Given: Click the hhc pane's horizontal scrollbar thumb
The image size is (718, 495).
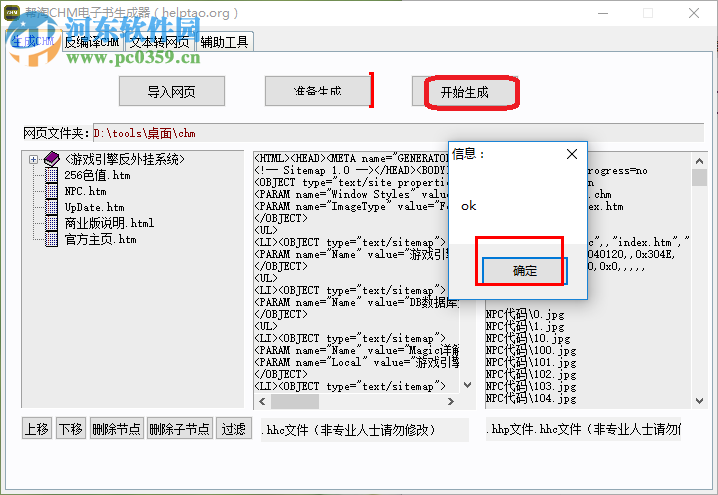Looking at the screenshot, I should [x=295, y=402].
